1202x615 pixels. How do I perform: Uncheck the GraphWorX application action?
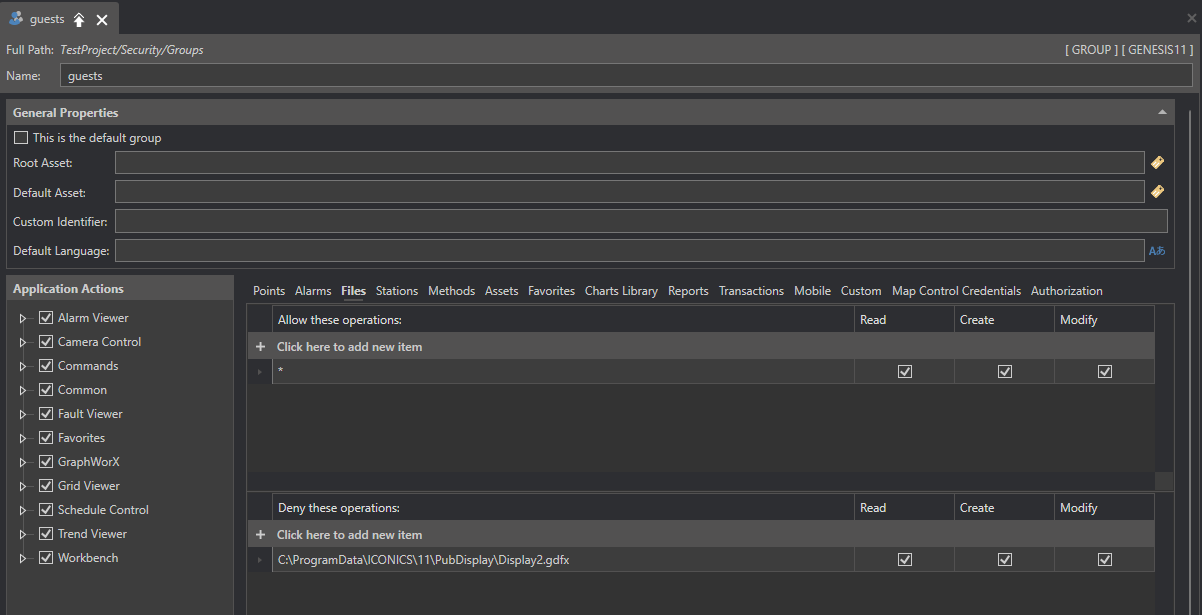pyautogui.click(x=46, y=462)
